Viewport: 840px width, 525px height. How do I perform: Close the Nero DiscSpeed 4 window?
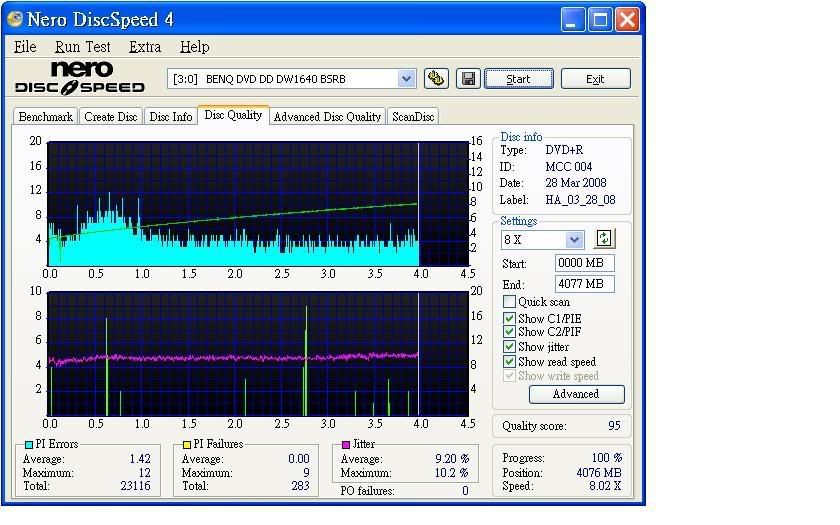(x=627, y=20)
